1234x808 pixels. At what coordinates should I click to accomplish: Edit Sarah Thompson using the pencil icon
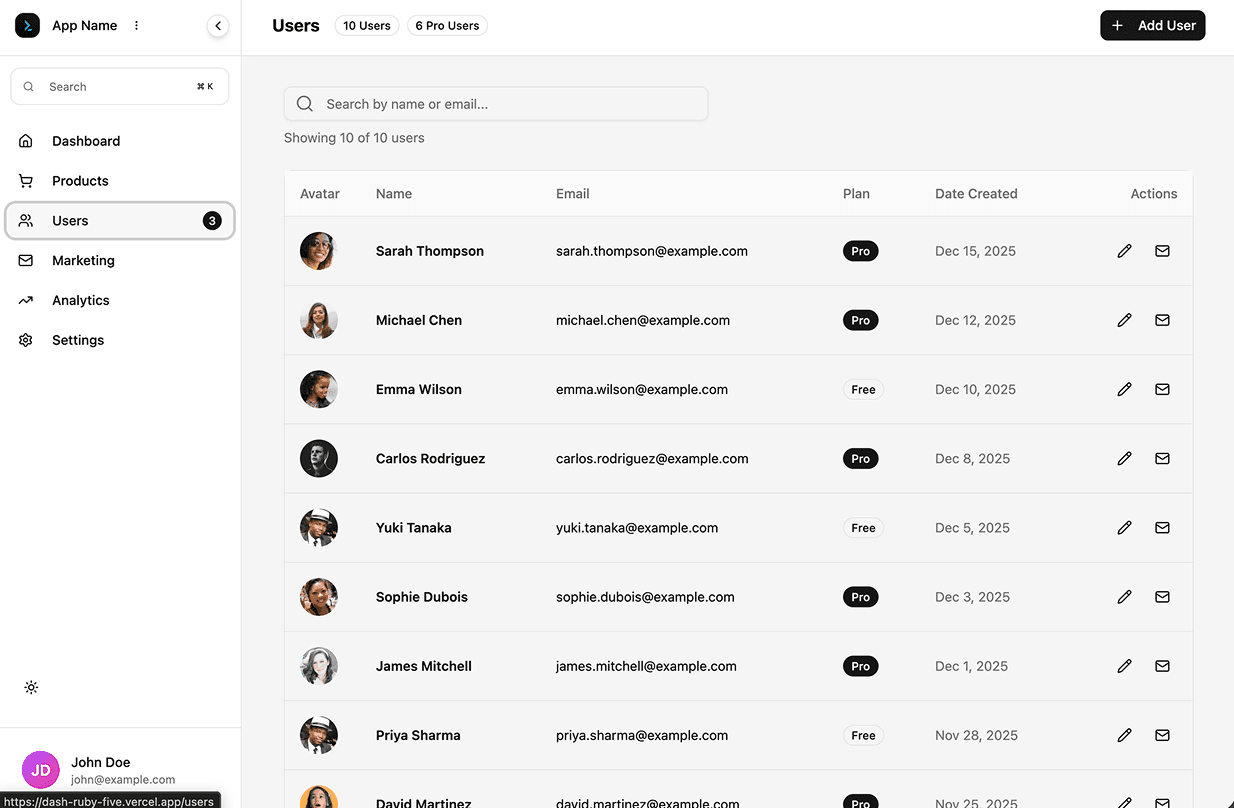1124,251
